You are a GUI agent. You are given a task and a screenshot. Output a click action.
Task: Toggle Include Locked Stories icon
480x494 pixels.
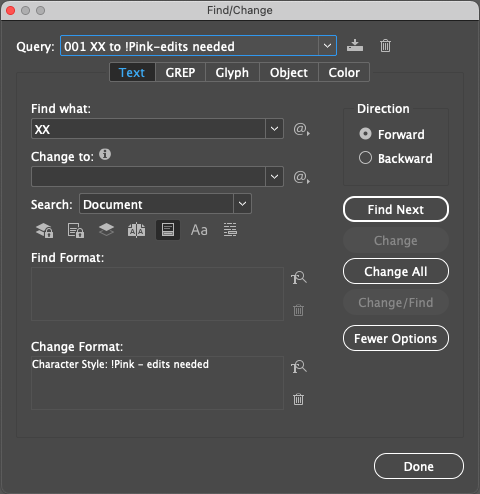(76, 230)
